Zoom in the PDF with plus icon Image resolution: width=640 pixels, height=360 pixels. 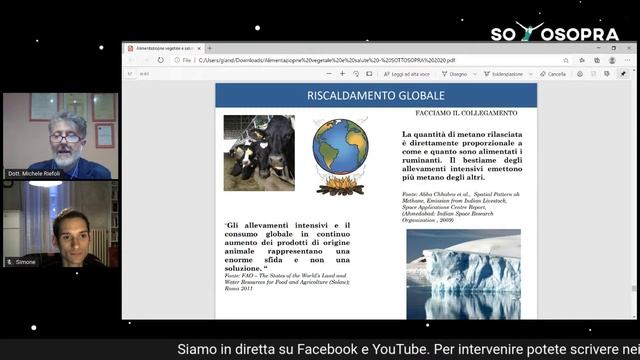pyautogui.click(x=342, y=74)
